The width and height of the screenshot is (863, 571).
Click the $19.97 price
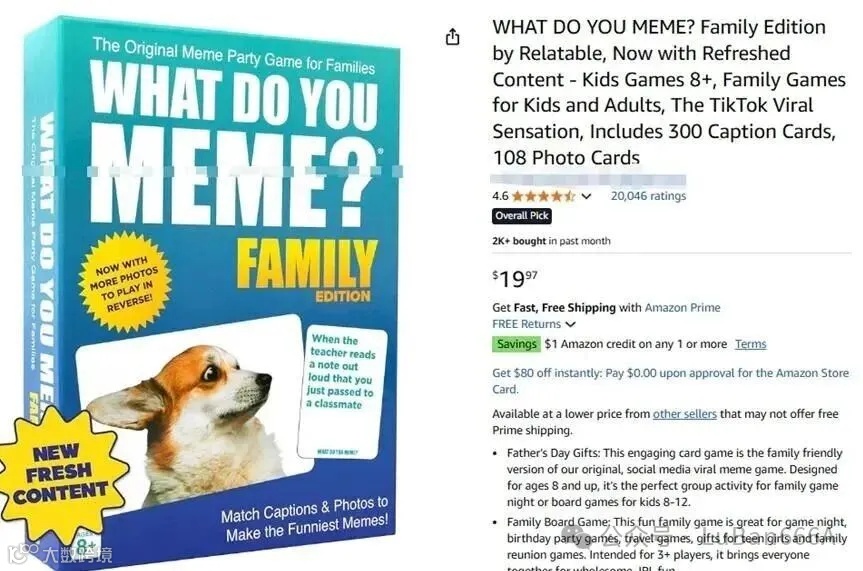pos(515,279)
